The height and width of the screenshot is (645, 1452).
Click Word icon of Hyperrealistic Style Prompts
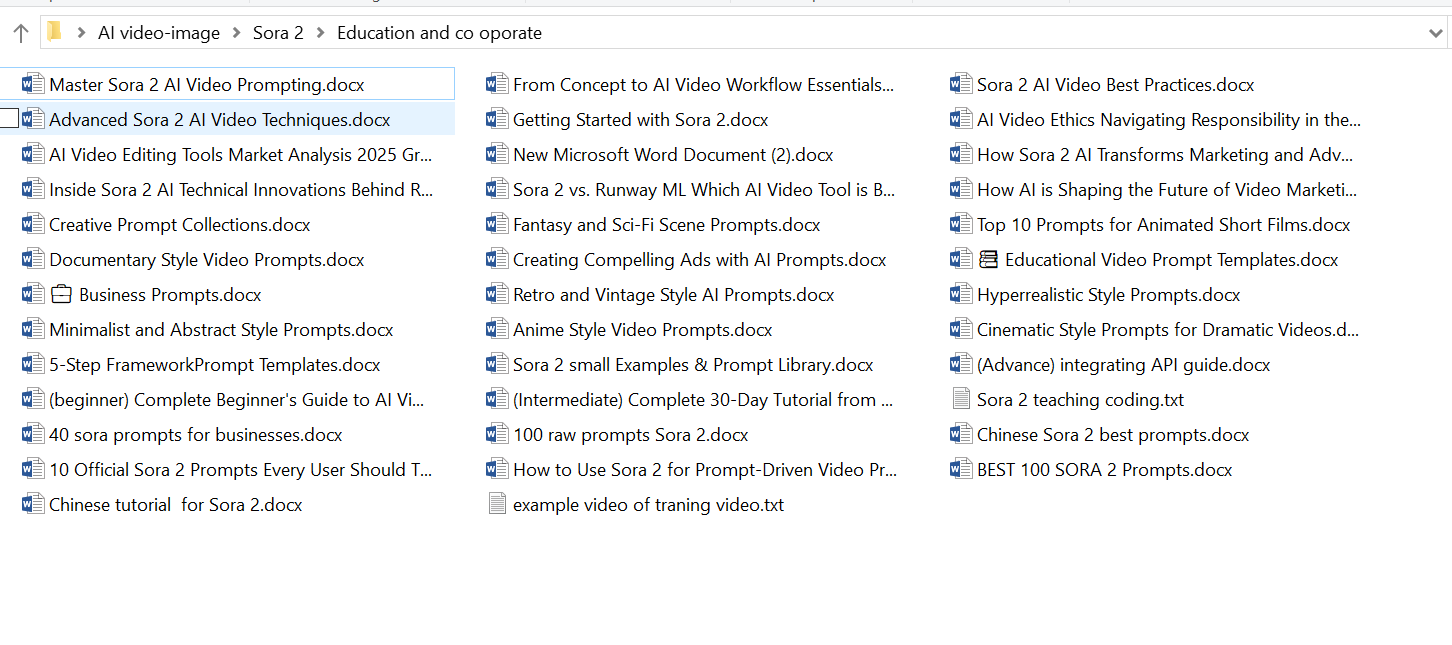click(x=961, y=294)
